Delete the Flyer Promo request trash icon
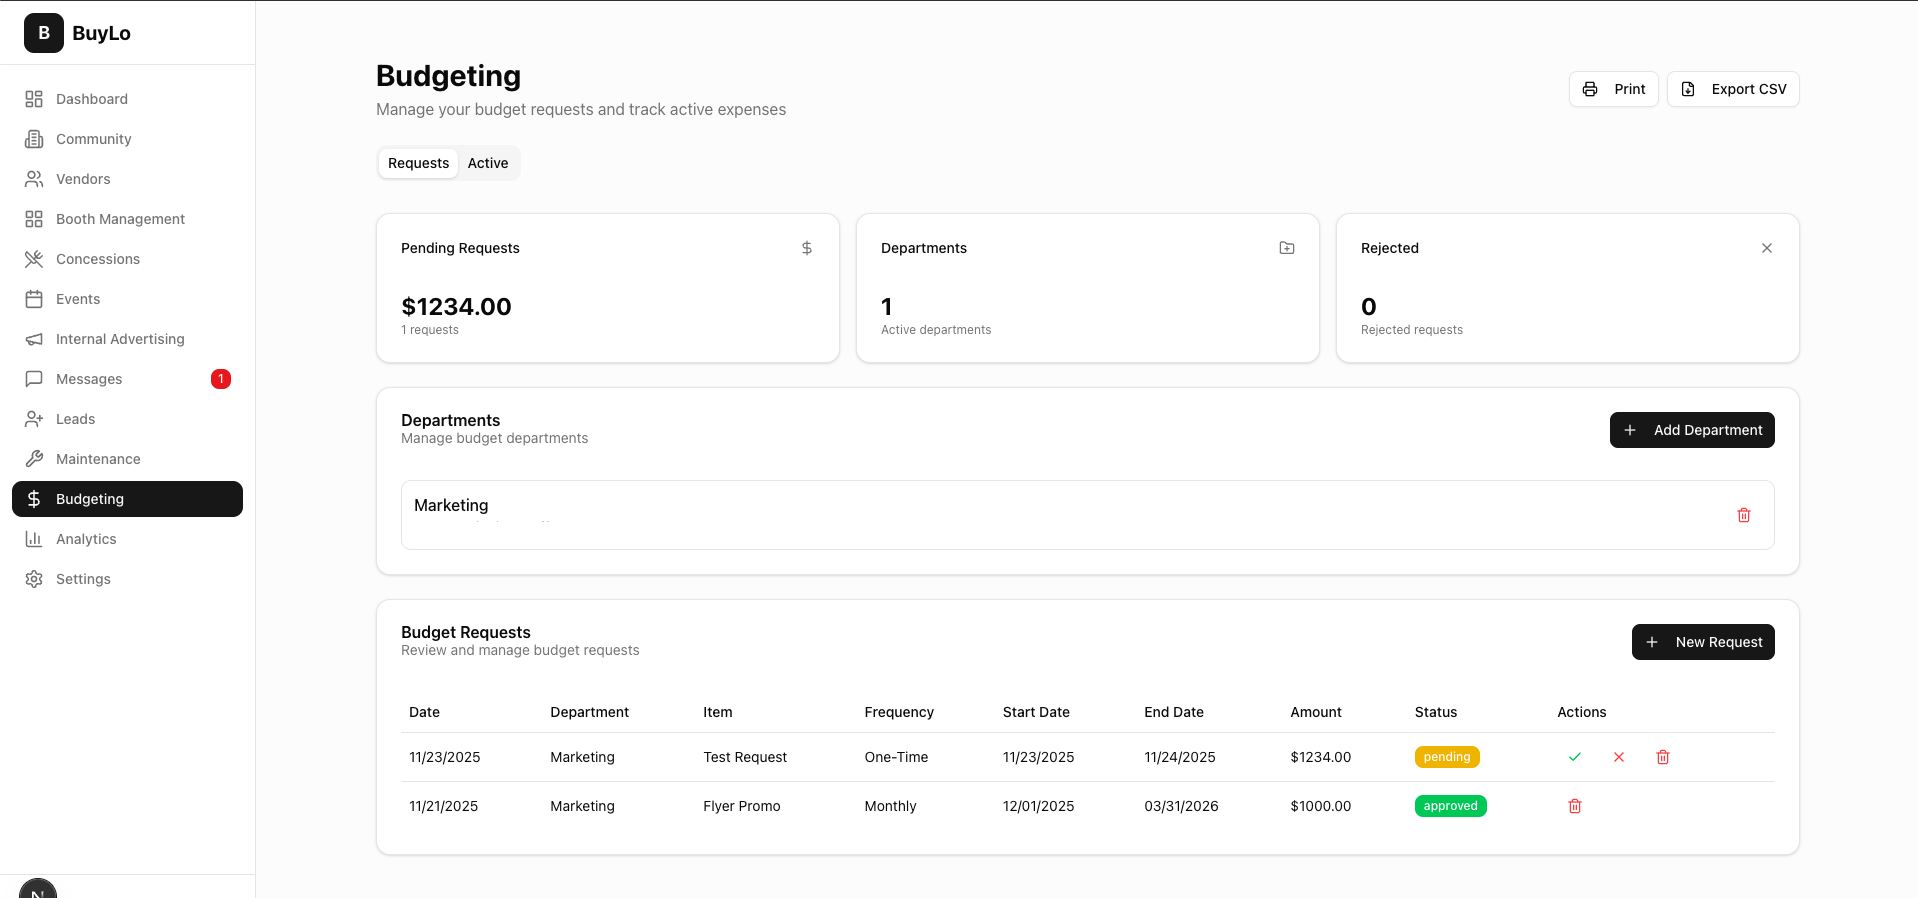 pos(1575,806)
